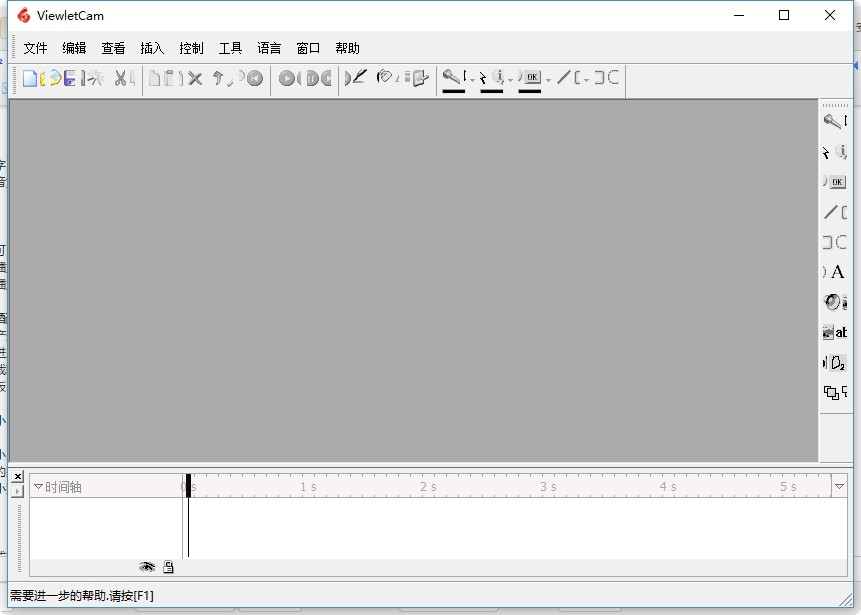Open the 帮助 menu

pyautogui.click(x=347, y=48)
